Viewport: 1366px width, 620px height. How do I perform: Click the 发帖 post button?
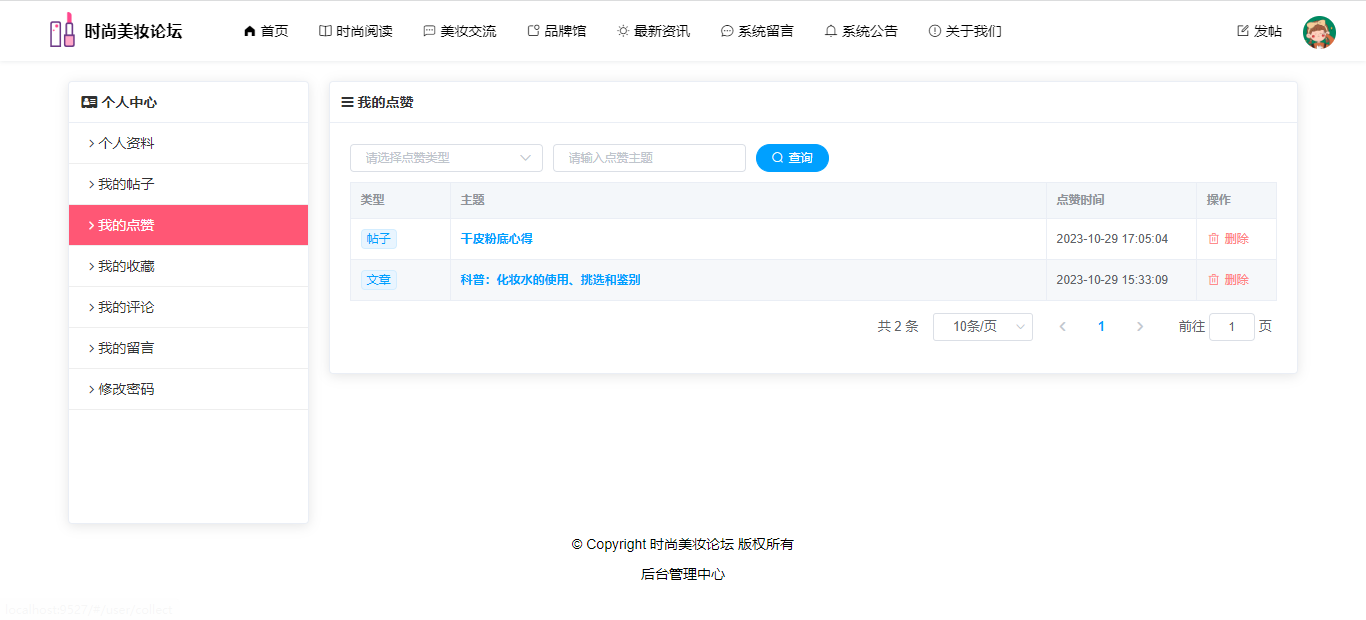[x=1259, y=31]
